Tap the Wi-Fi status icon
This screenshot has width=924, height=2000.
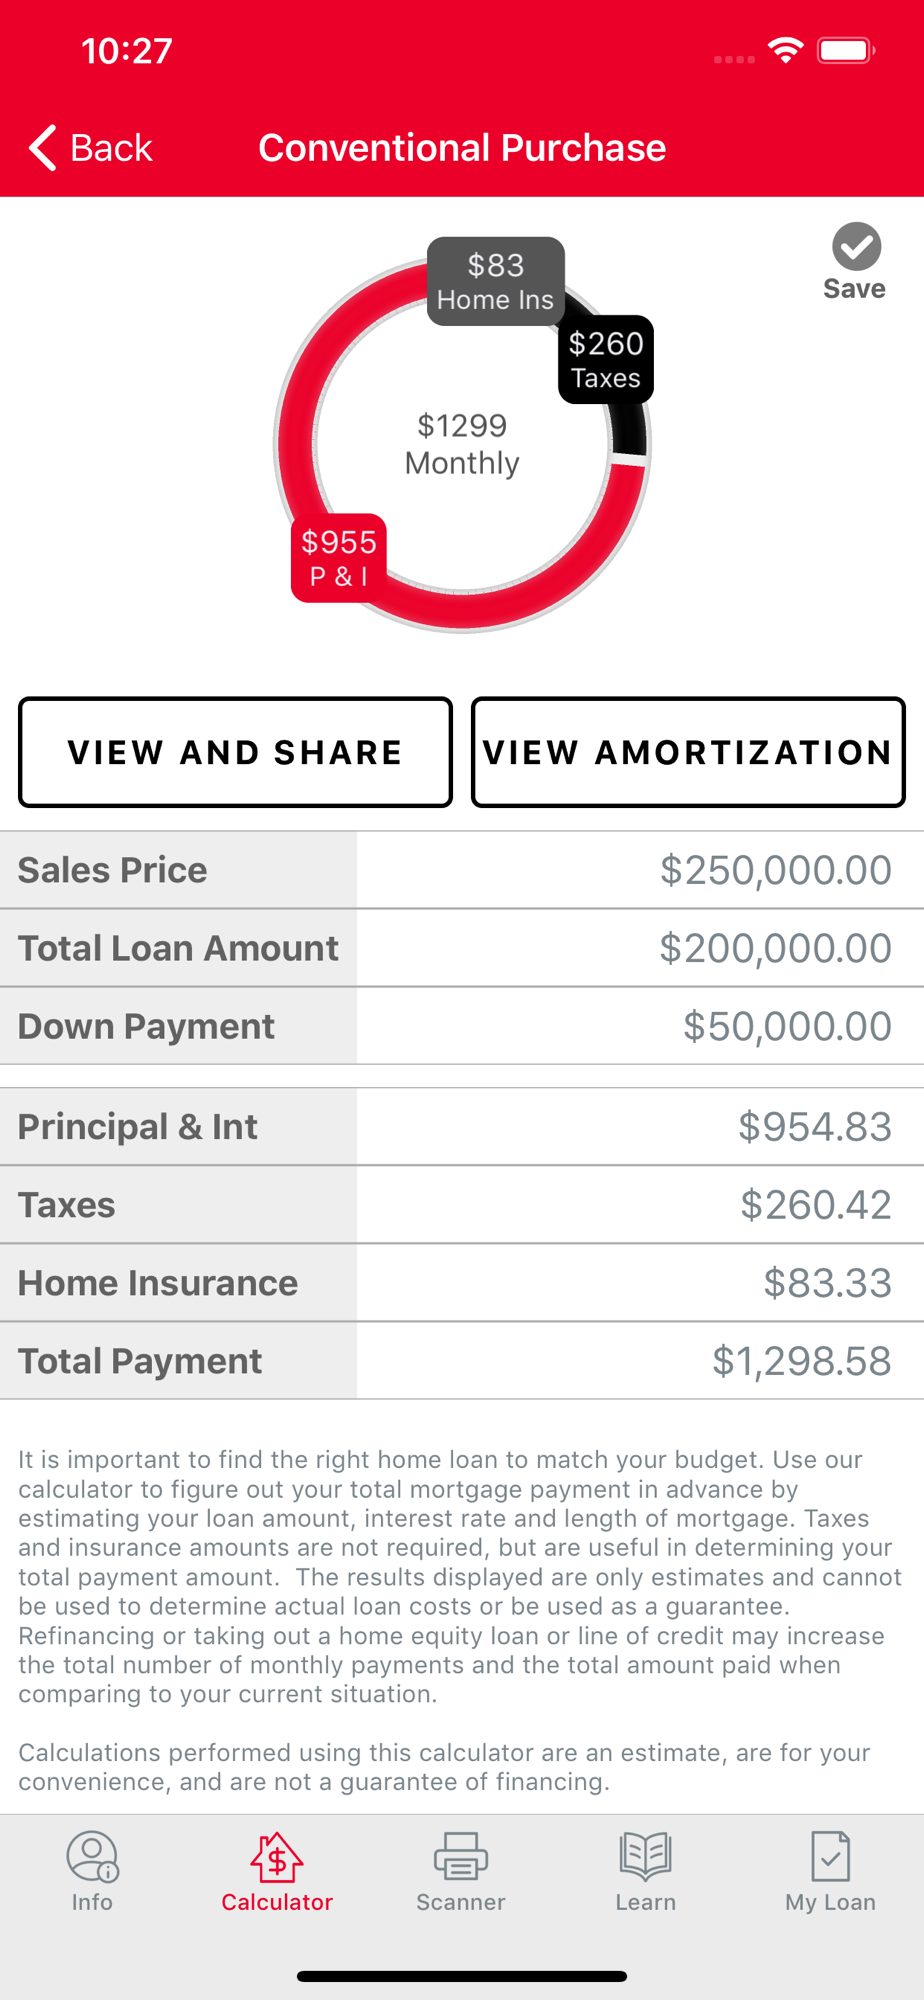786,50
